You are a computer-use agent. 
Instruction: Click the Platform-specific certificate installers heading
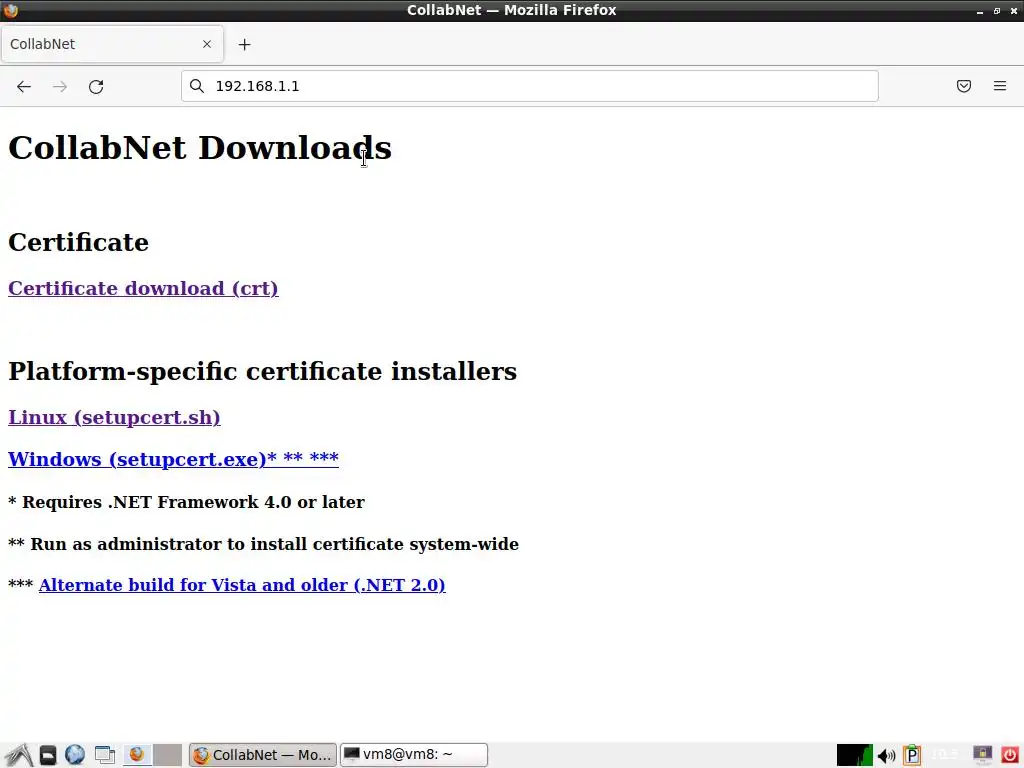coord(263,371)
